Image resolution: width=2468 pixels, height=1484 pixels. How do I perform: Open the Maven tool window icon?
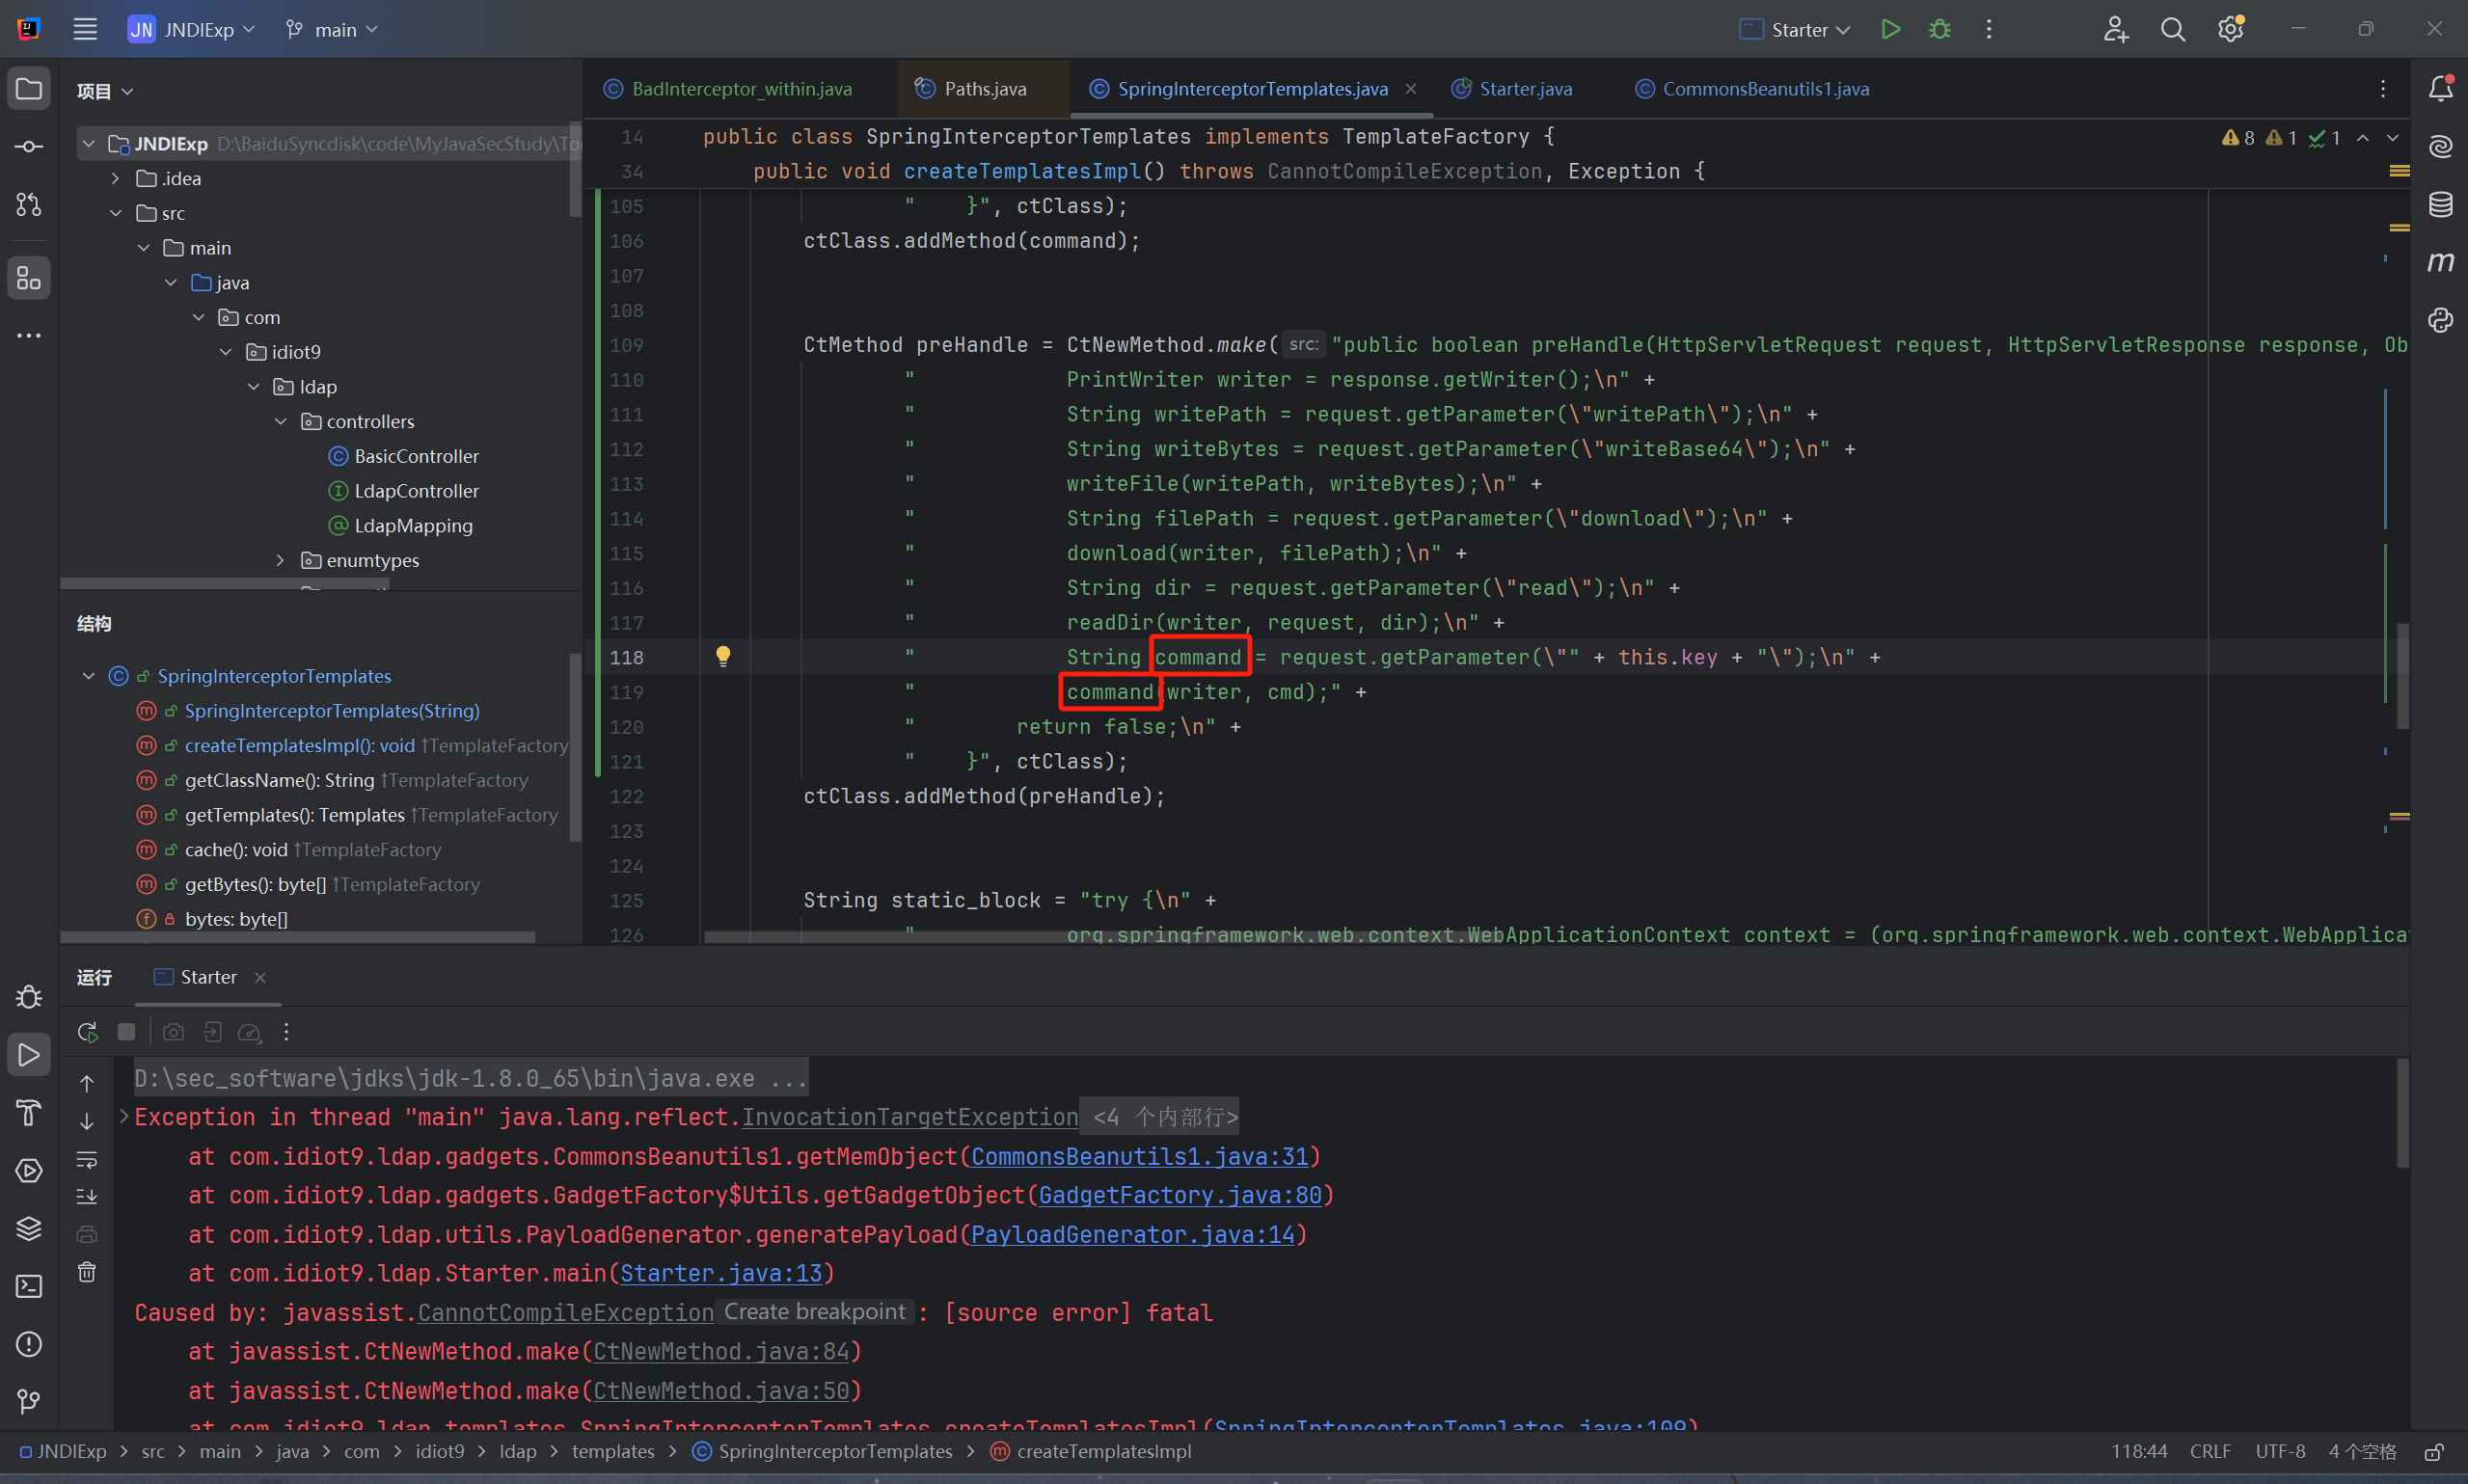tap(2440, 262)
